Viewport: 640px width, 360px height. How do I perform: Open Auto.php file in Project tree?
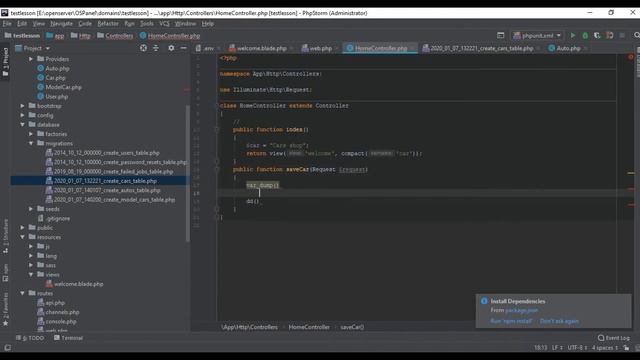point(53,69)
